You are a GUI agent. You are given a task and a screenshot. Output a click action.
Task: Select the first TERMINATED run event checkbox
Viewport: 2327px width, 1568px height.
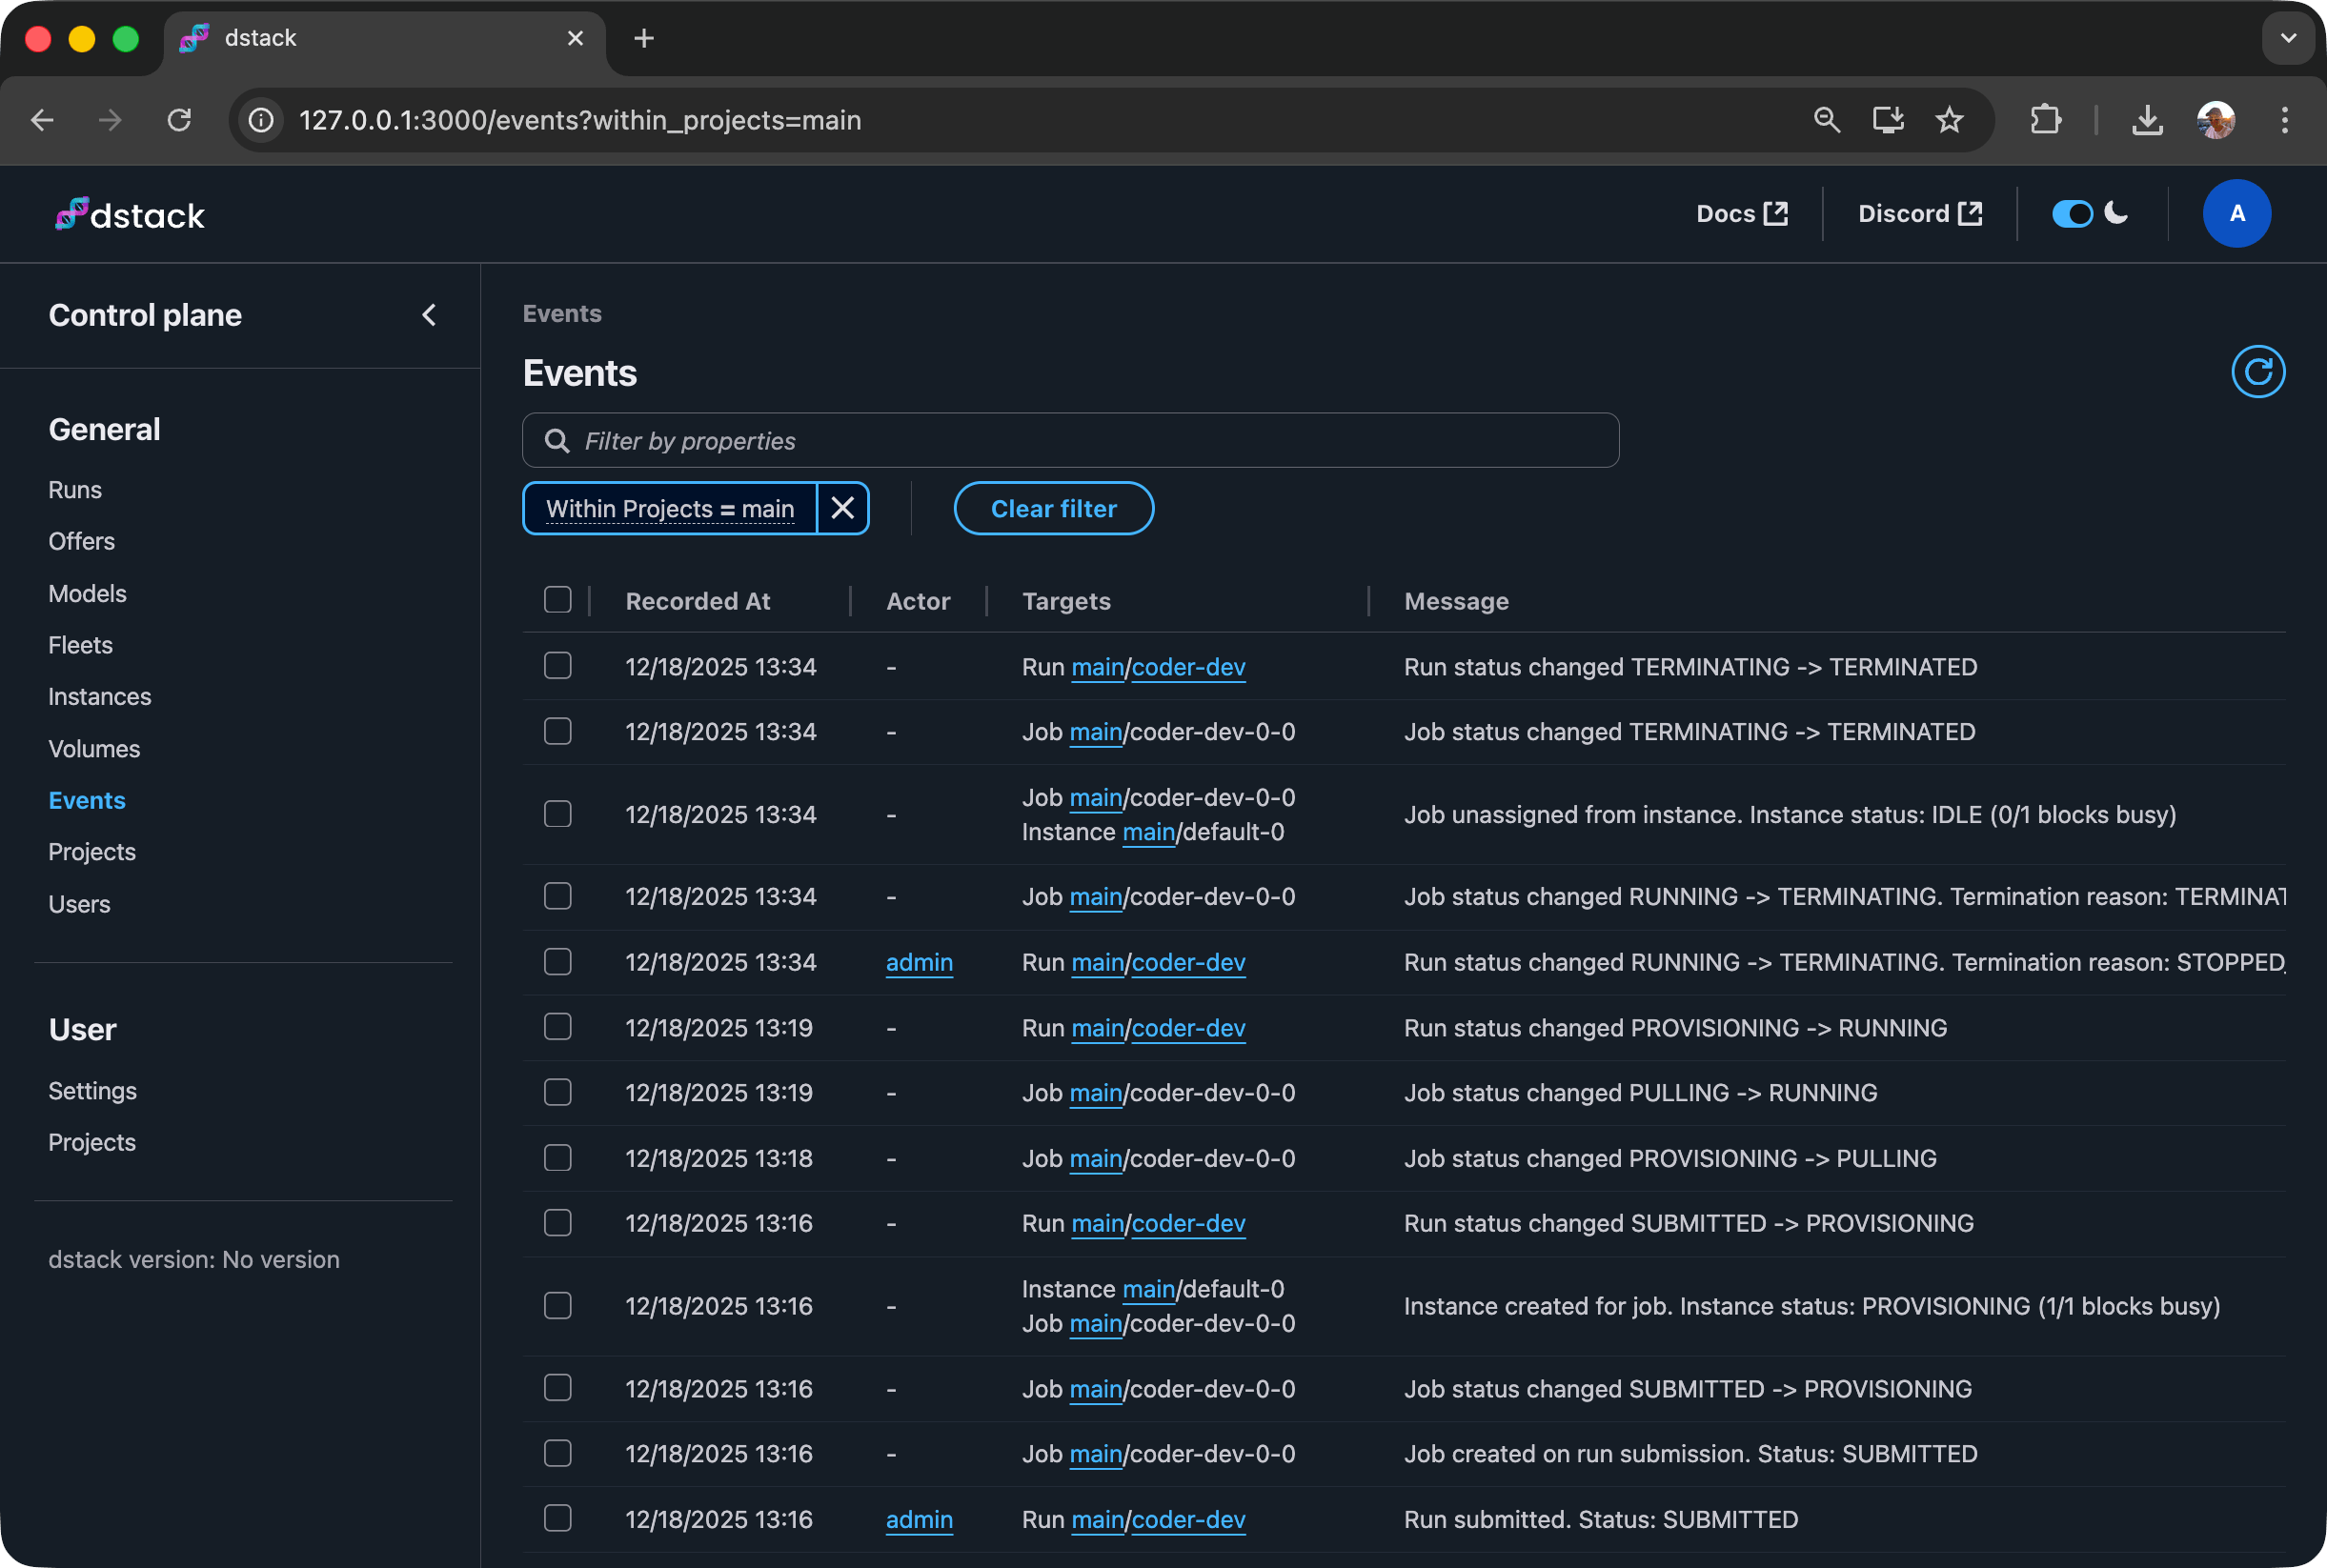click(x=557, y=666)
